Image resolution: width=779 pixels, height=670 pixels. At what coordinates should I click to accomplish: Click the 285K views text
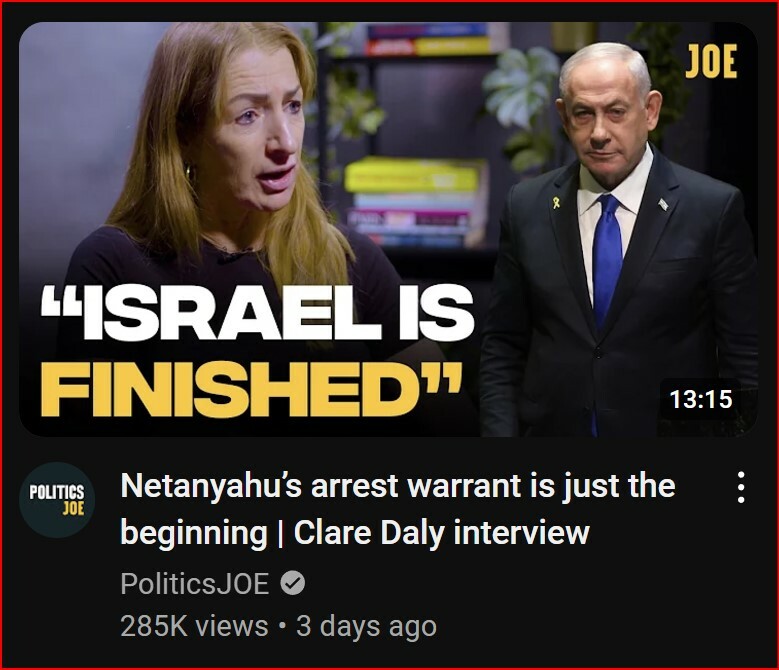coord(194,626)
